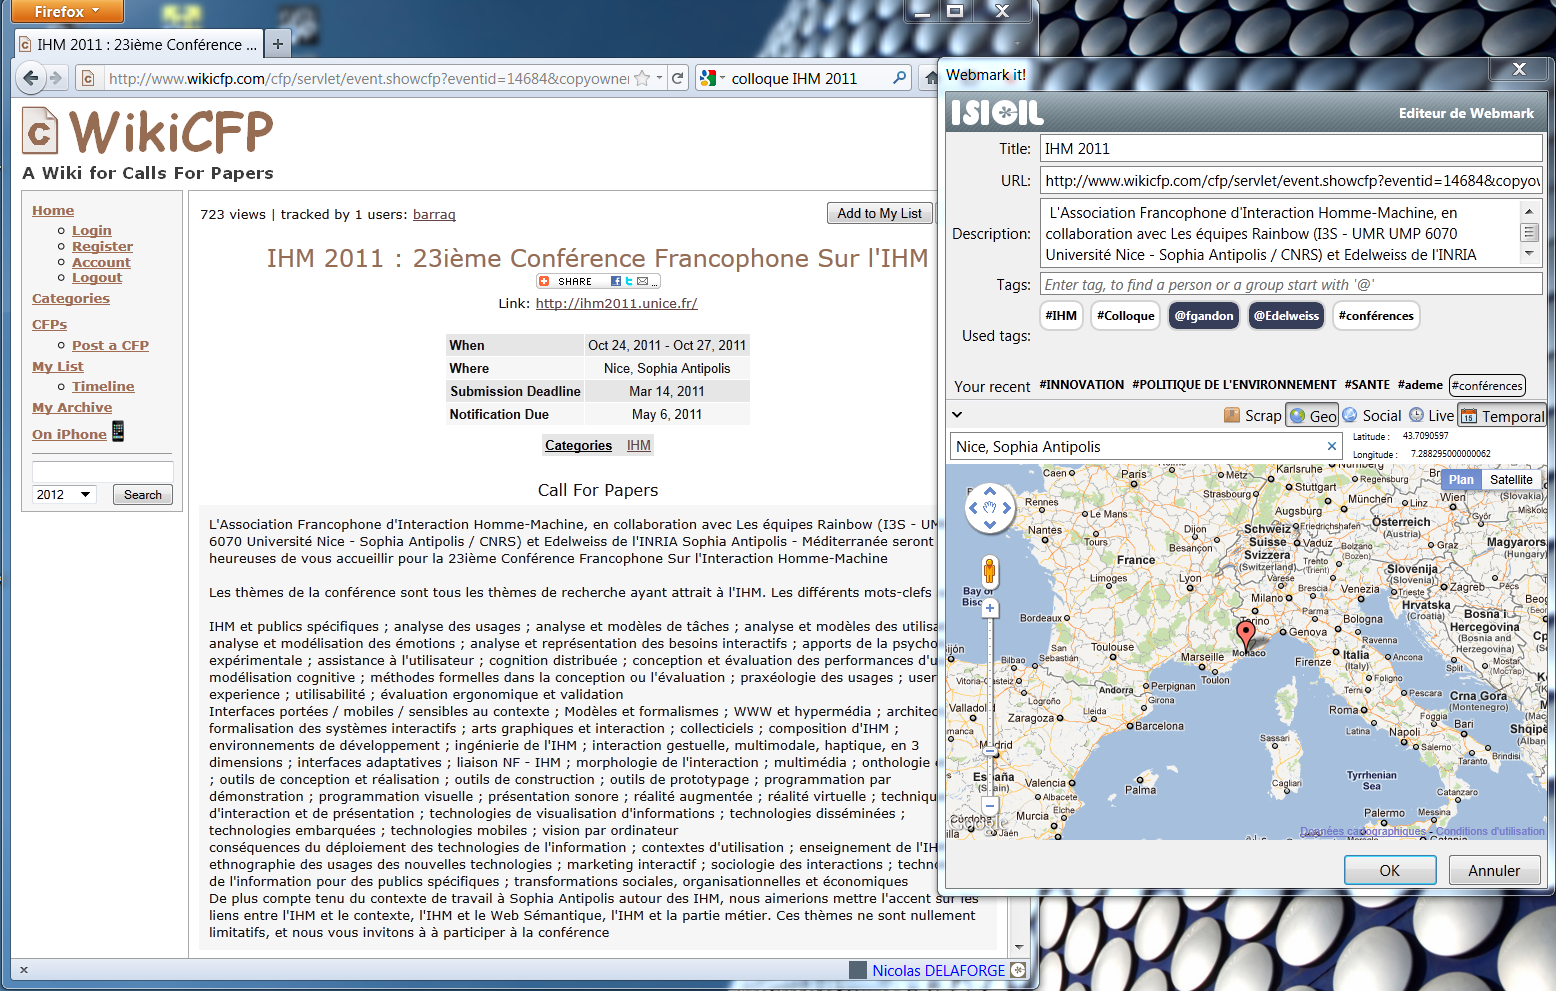The image size is (1556, 991).
Task: Open the Categories sidebar link
Action: point(71,298)
